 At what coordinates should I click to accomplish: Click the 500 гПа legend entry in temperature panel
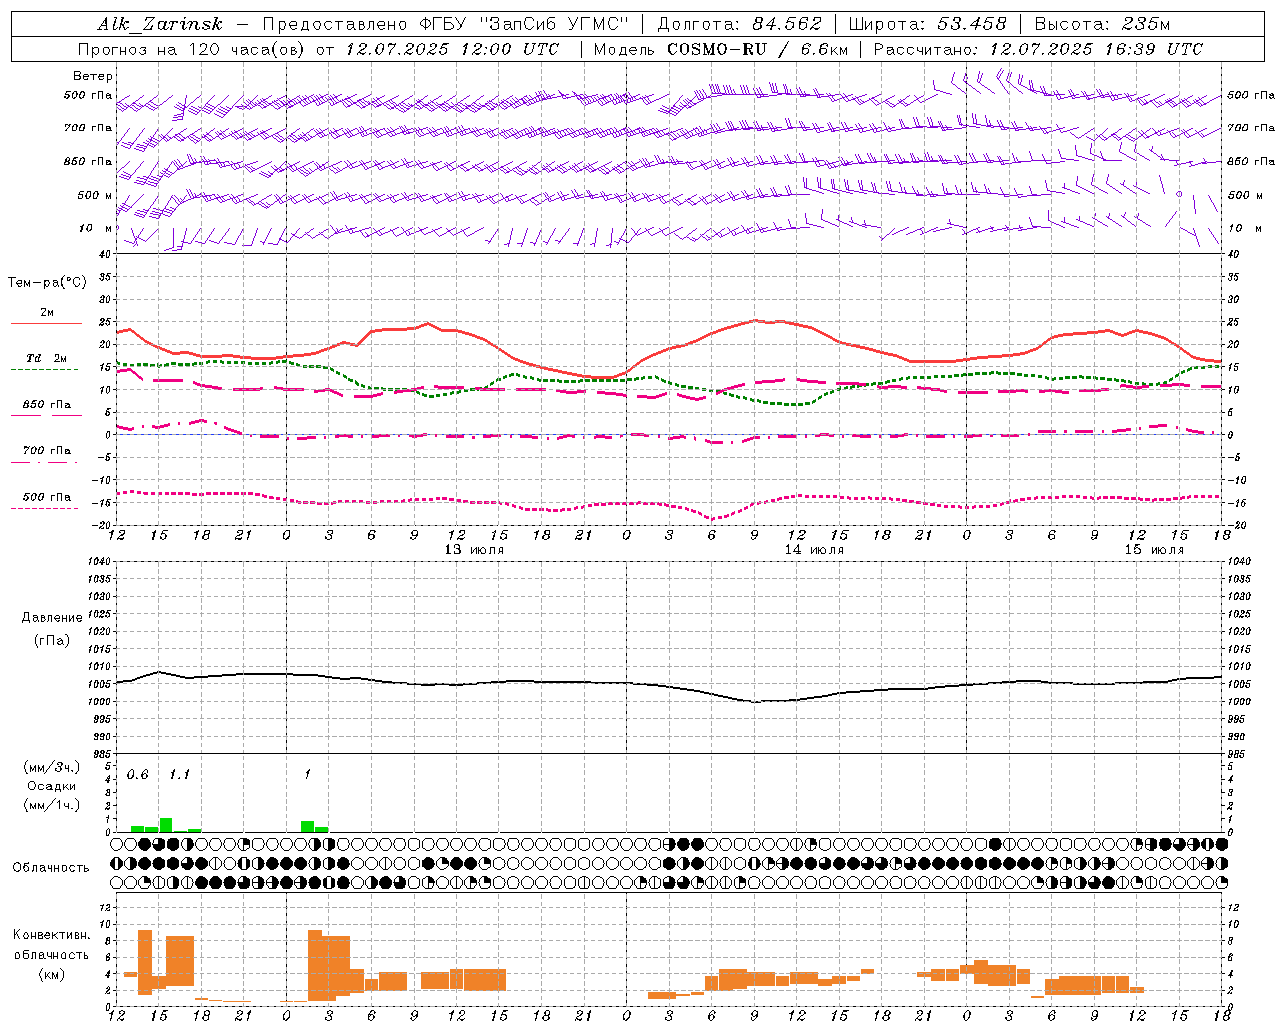tap(46, 497)
